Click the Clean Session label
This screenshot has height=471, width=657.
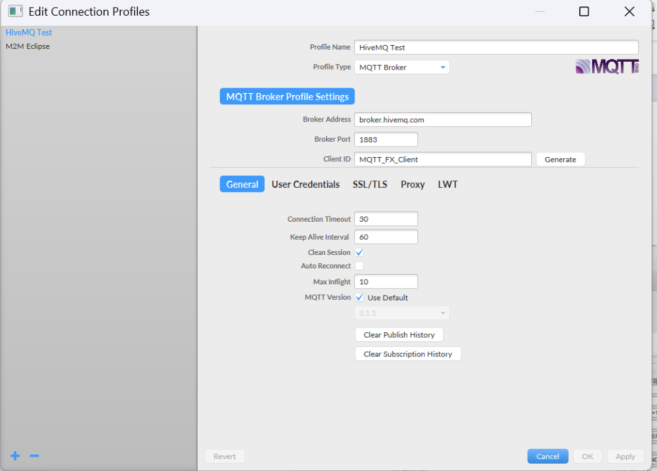pyautogui.click(x=329, y=252)
